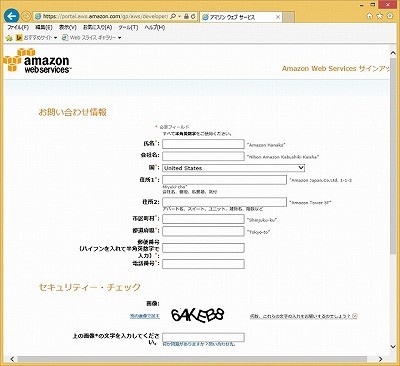Close the アマゾン ウェブ サービス tab
The width and height of the screenshot is (400, 366).
278,17
